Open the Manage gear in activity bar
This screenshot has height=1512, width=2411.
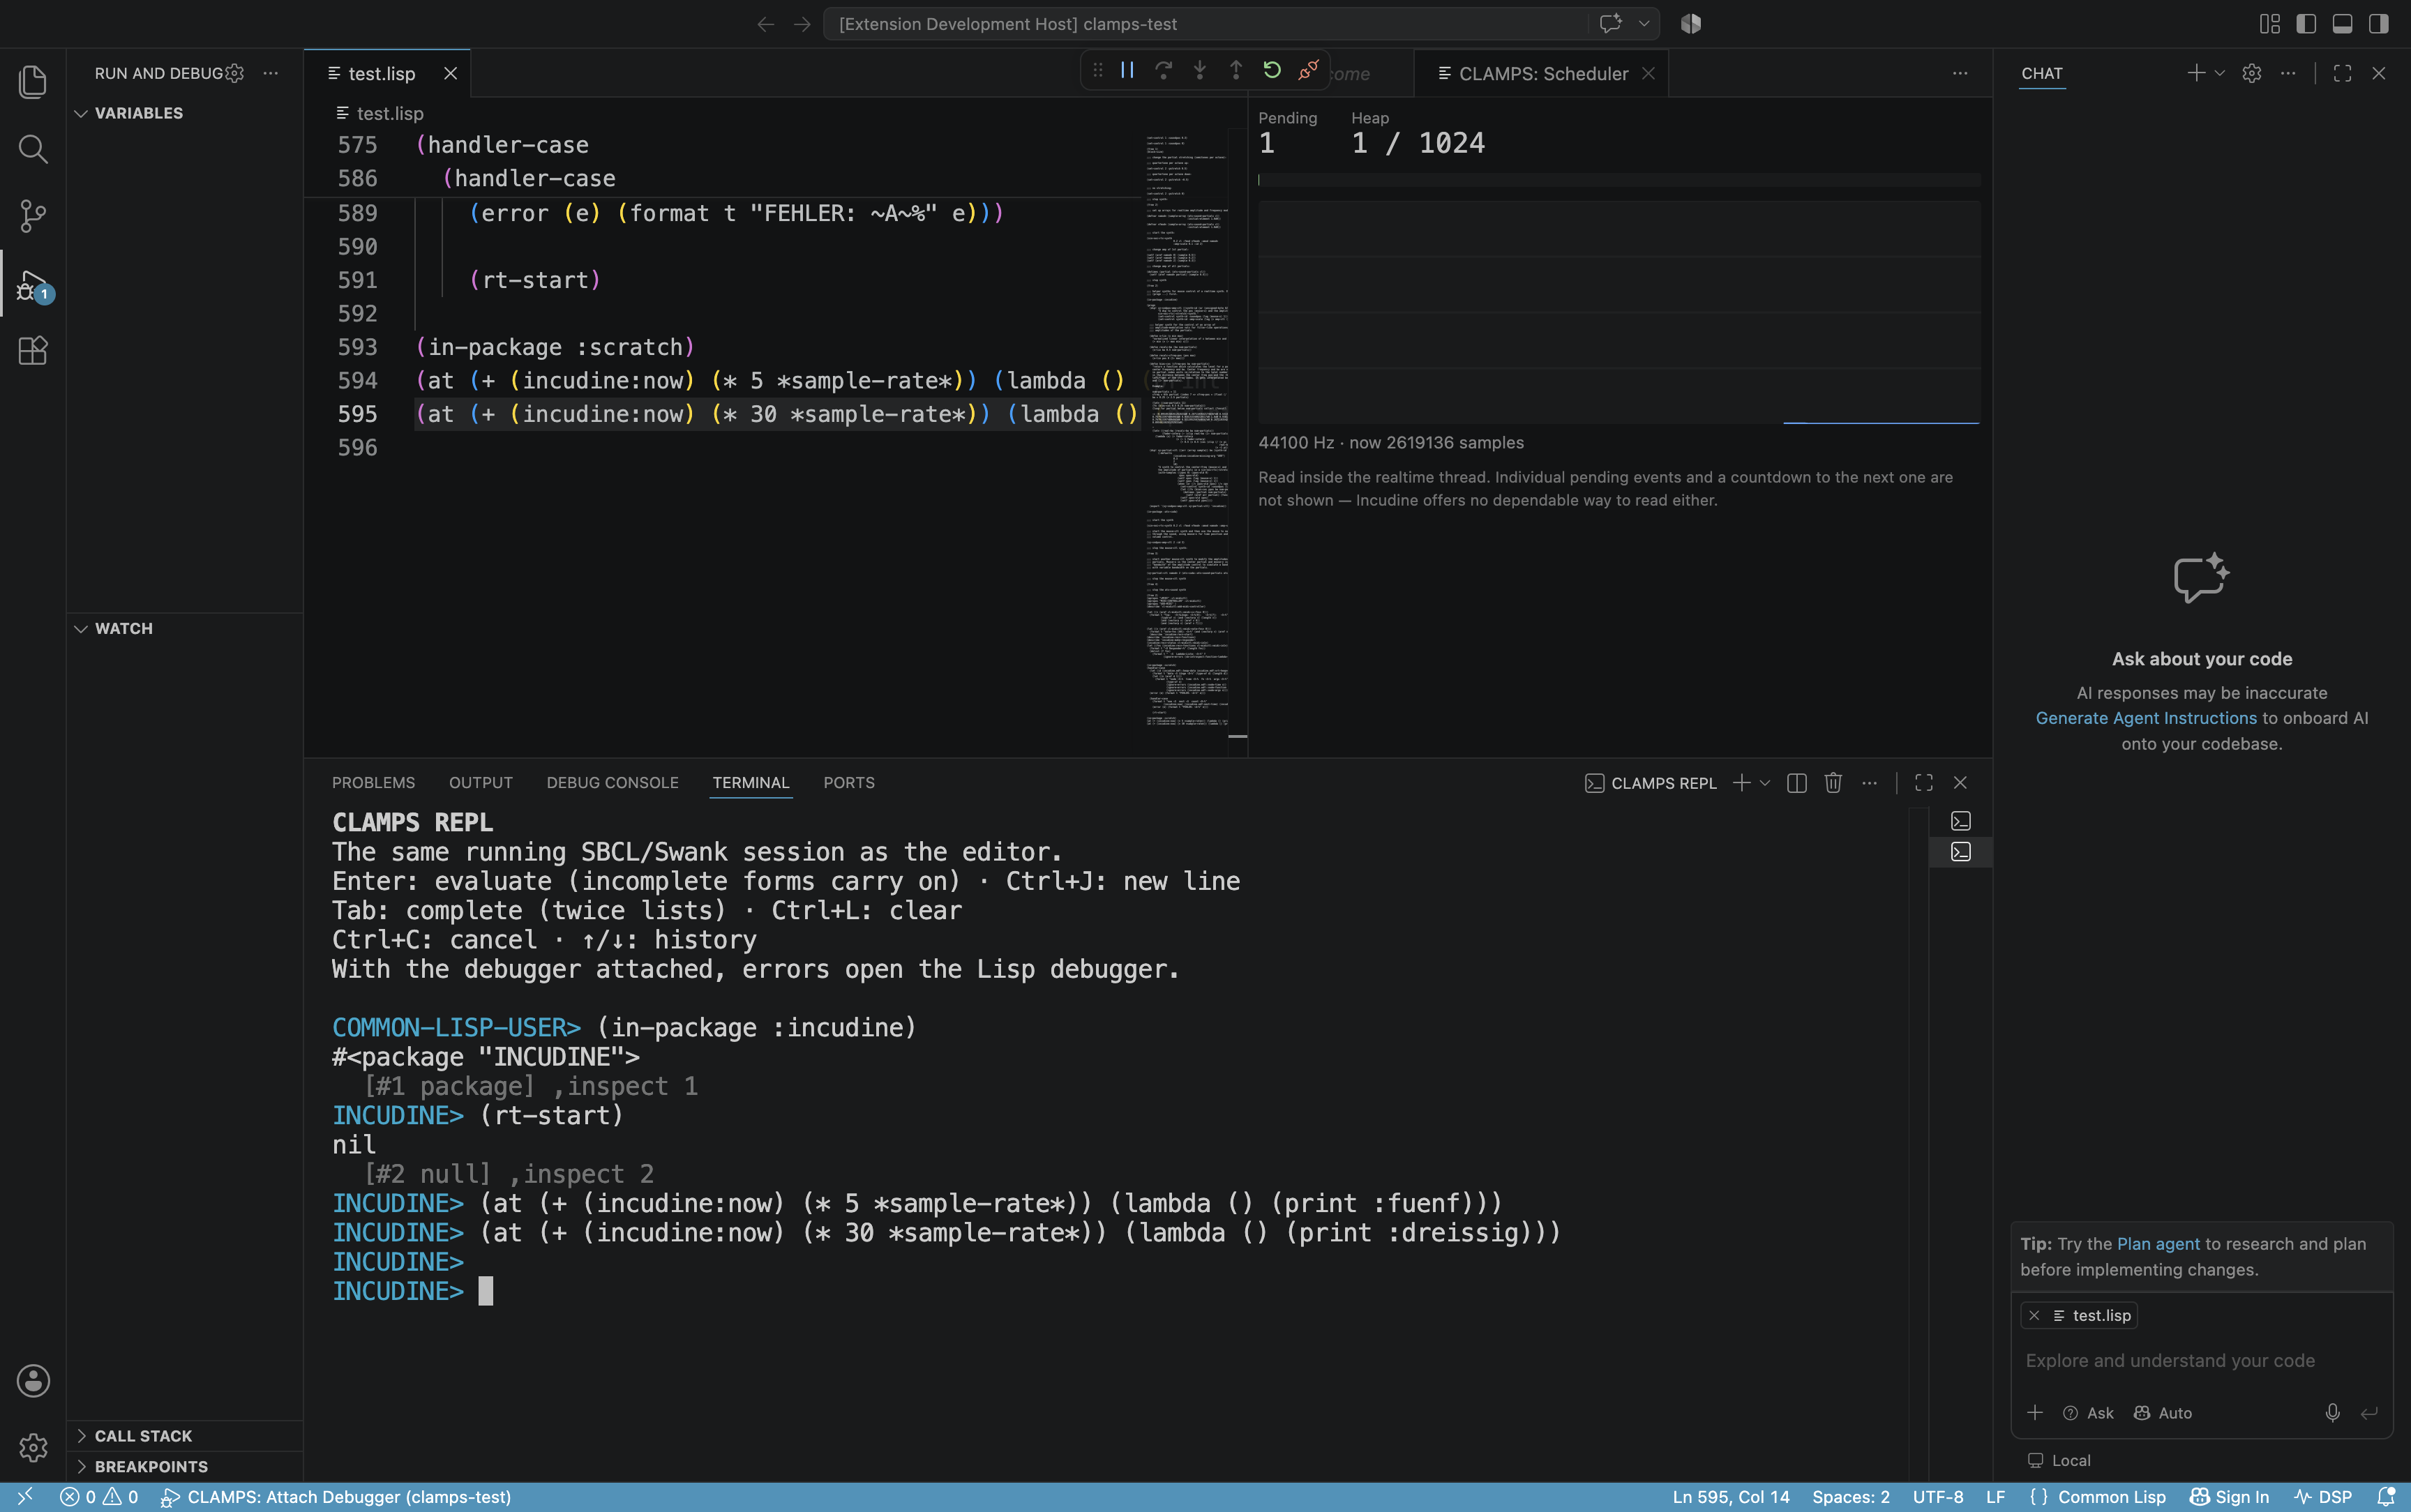tap(33, 1447)
